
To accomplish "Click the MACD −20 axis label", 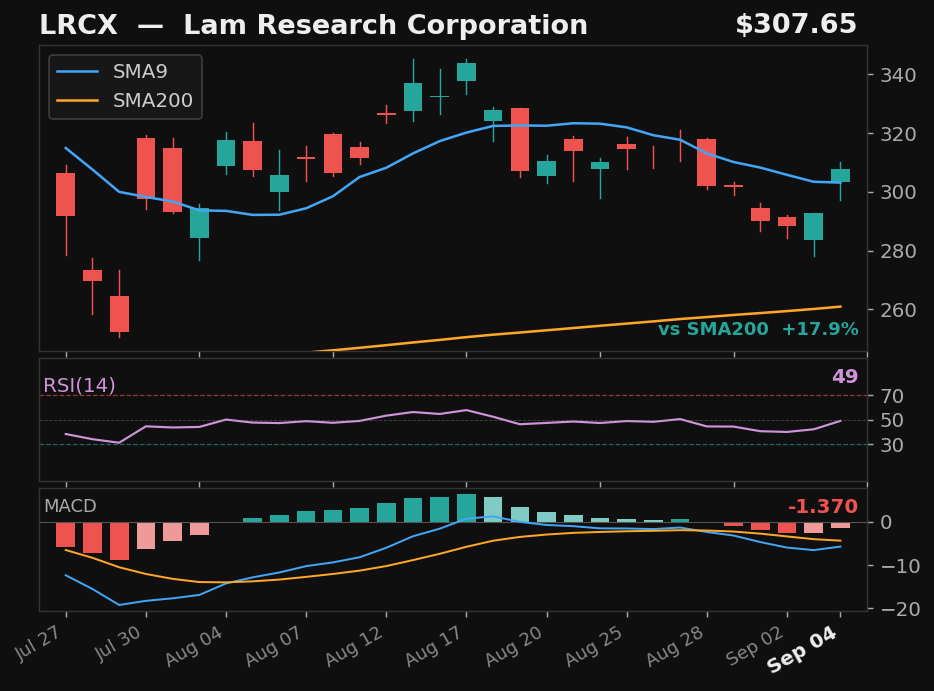I will point(900,609).
